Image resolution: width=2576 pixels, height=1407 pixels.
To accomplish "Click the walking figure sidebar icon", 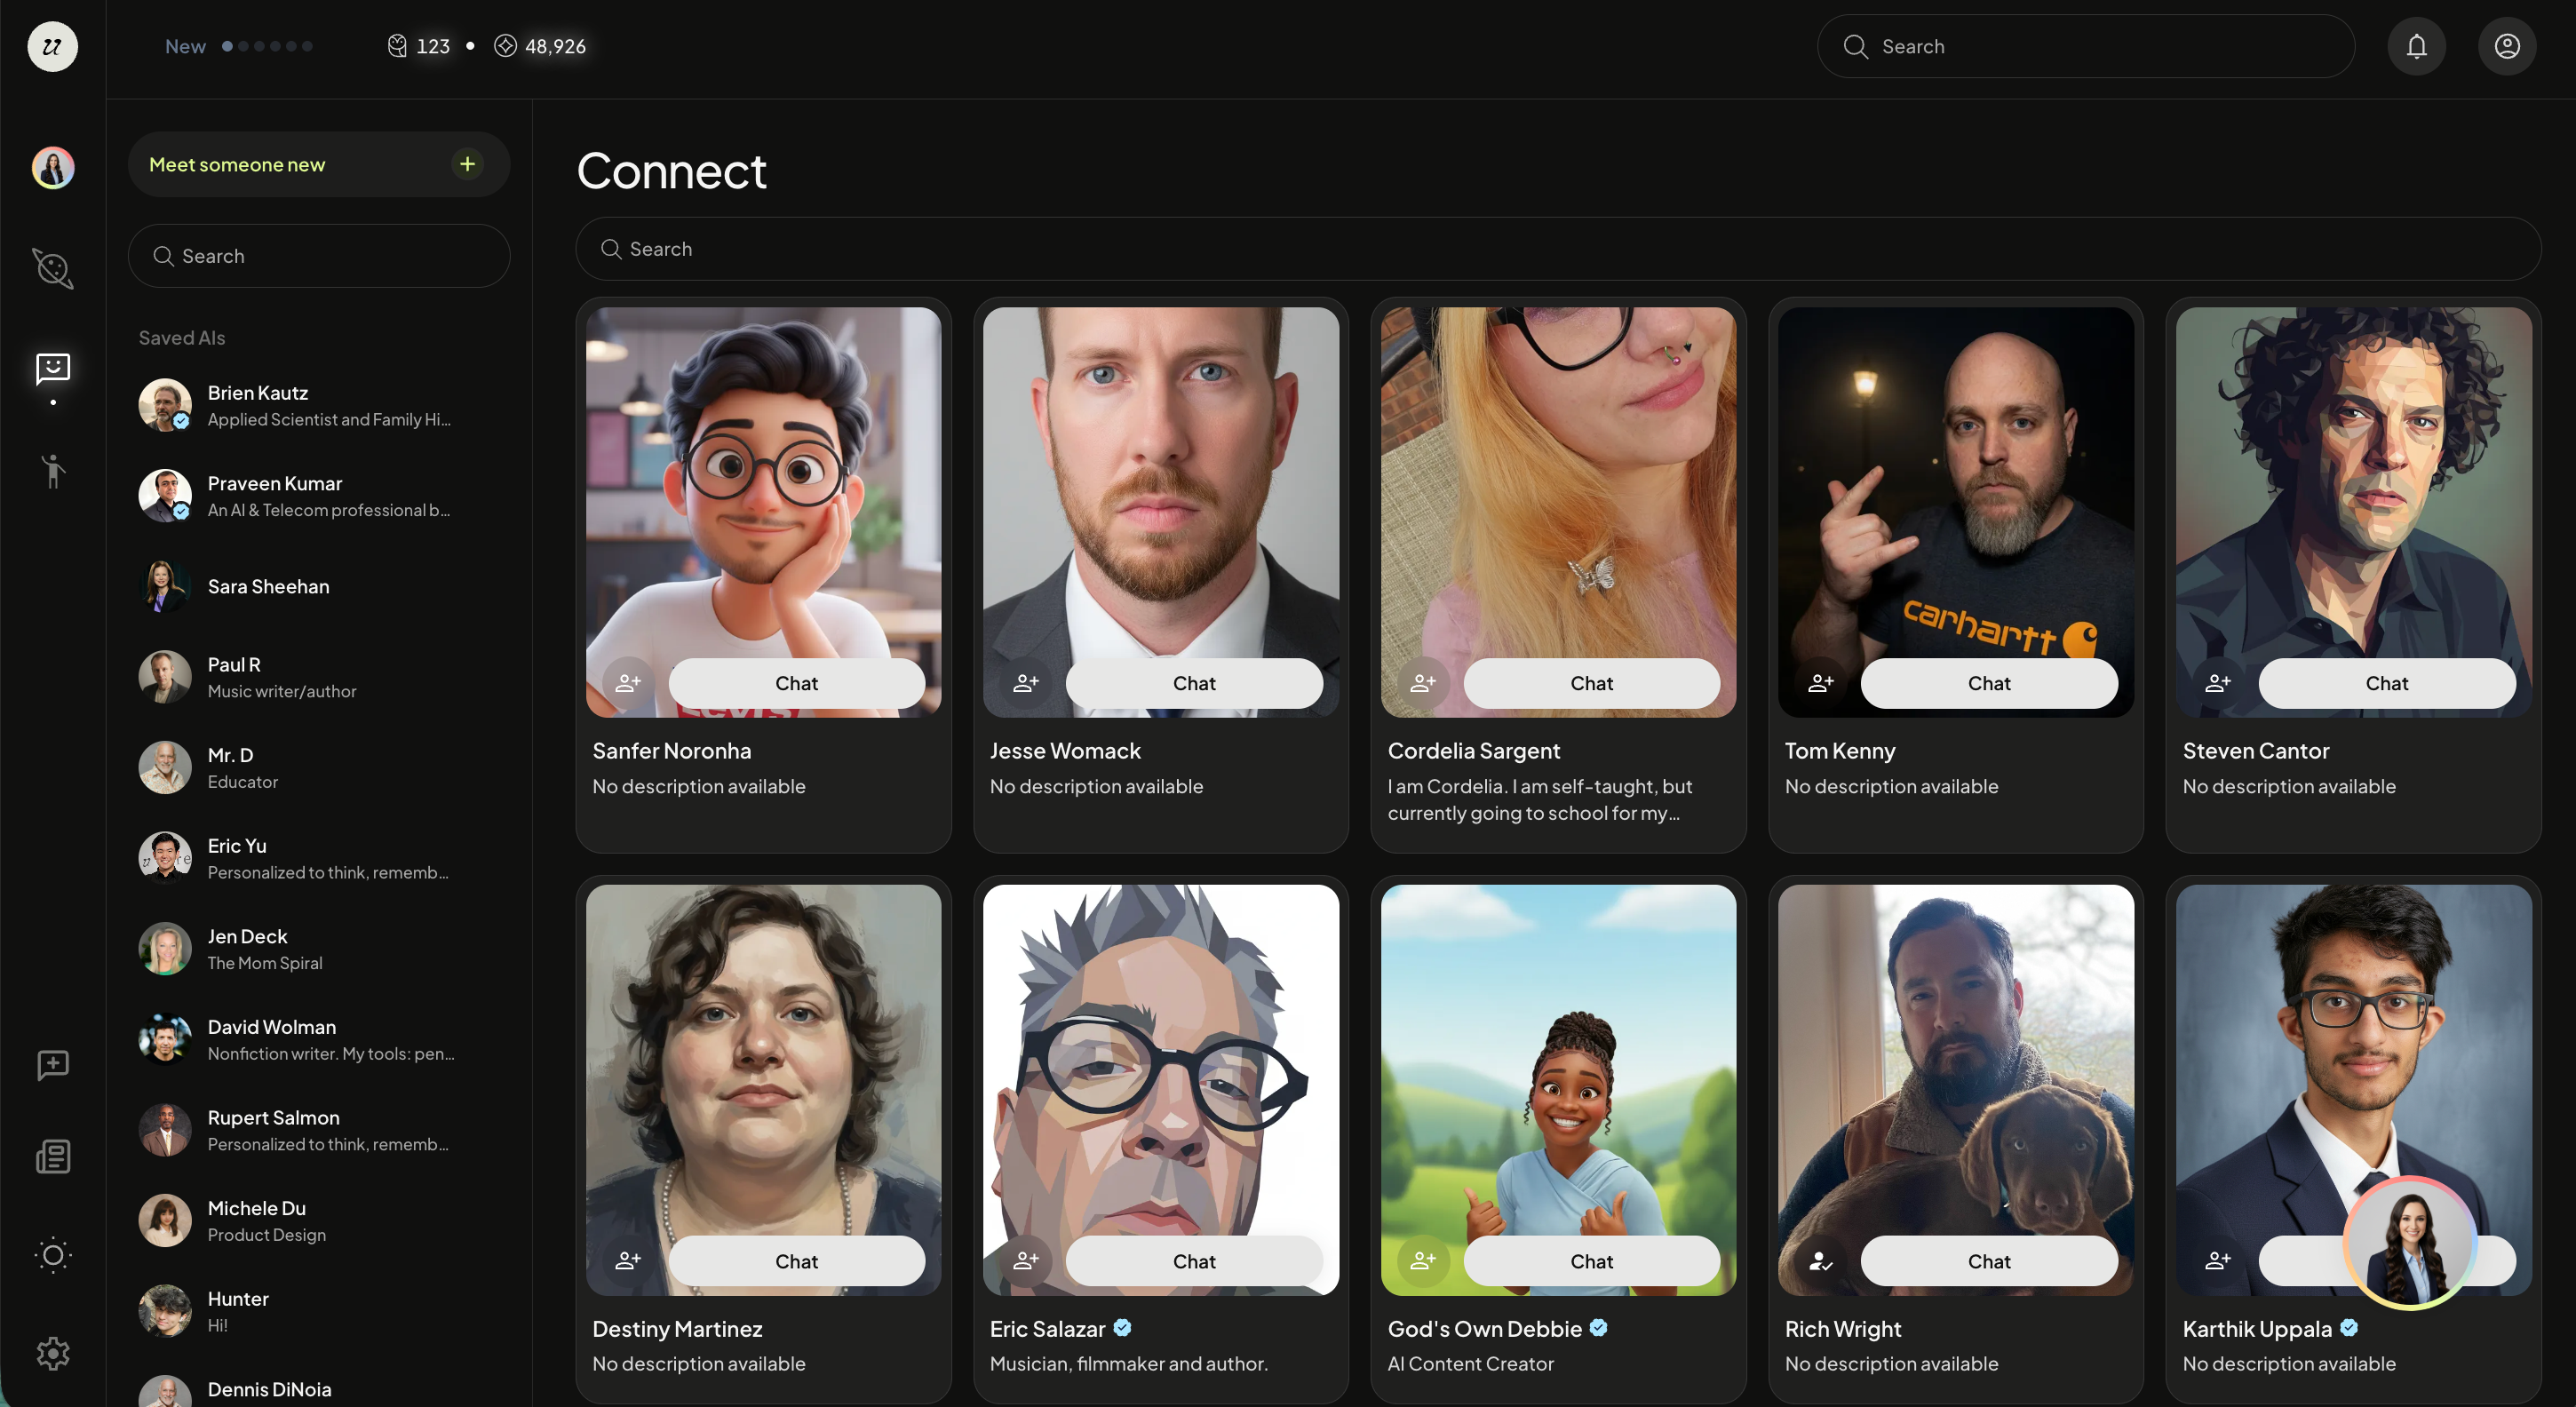I will [53, 471].
